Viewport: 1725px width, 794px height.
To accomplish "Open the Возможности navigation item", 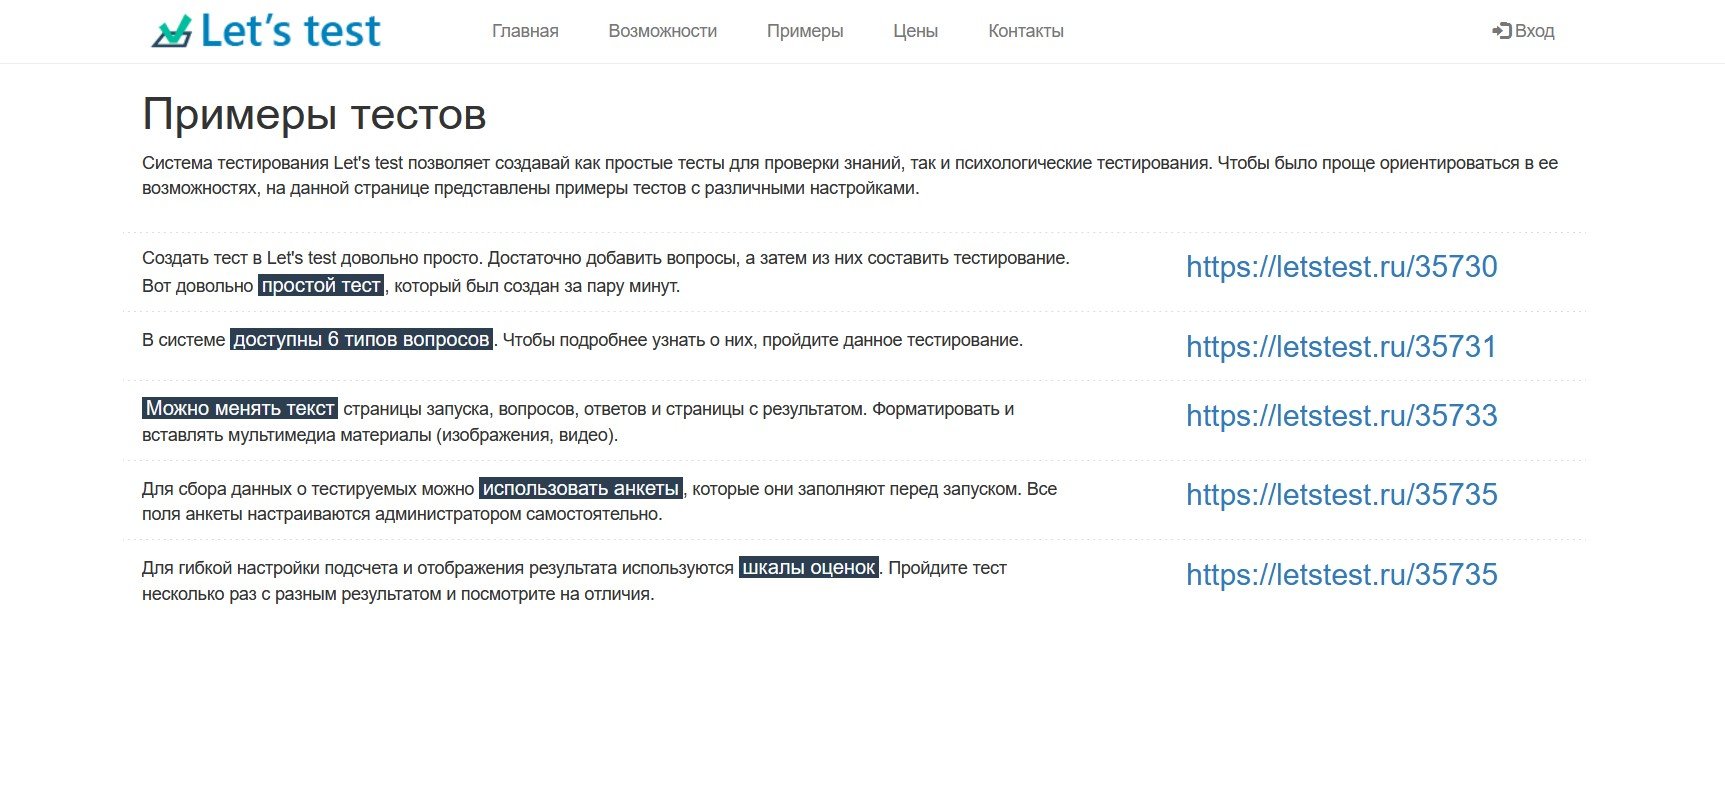I will click(x=662, y=31).
